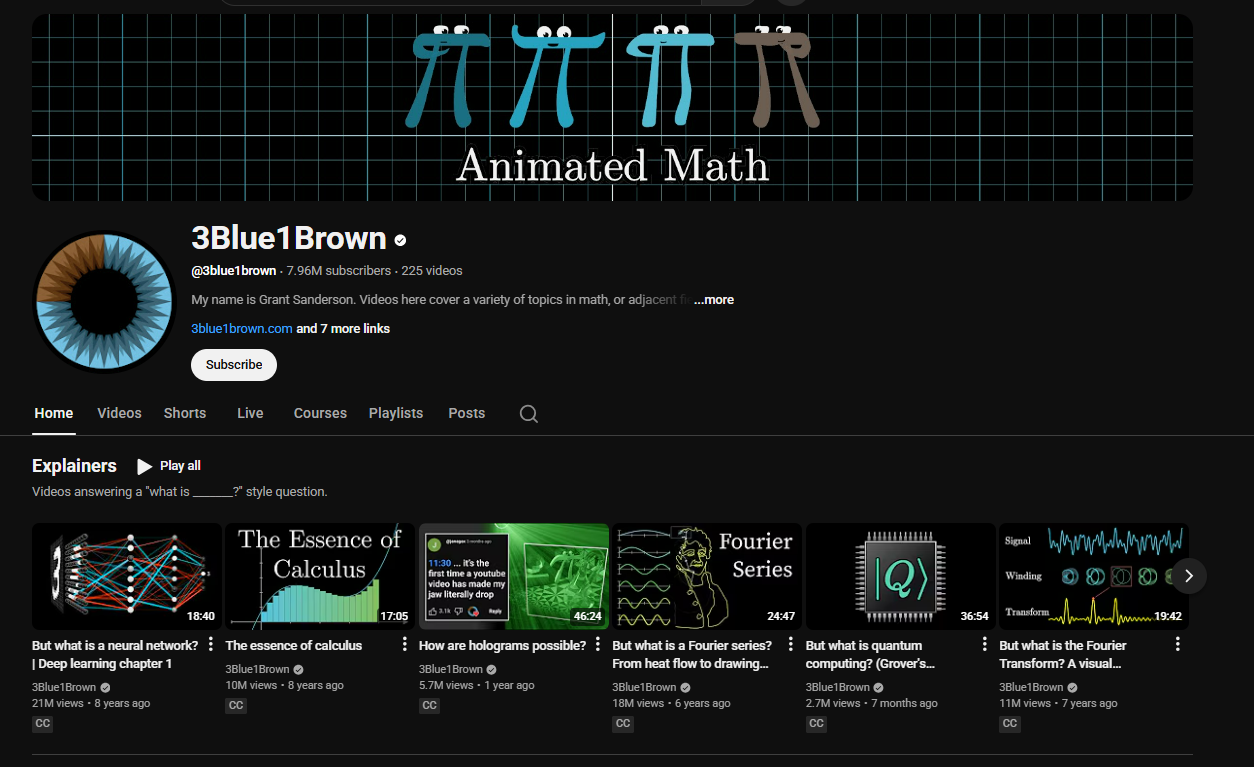The height and width of the screenshot is (767, 1254).
Task: Click title "But what is a Fourier series?"
Action: coord(692,655)
